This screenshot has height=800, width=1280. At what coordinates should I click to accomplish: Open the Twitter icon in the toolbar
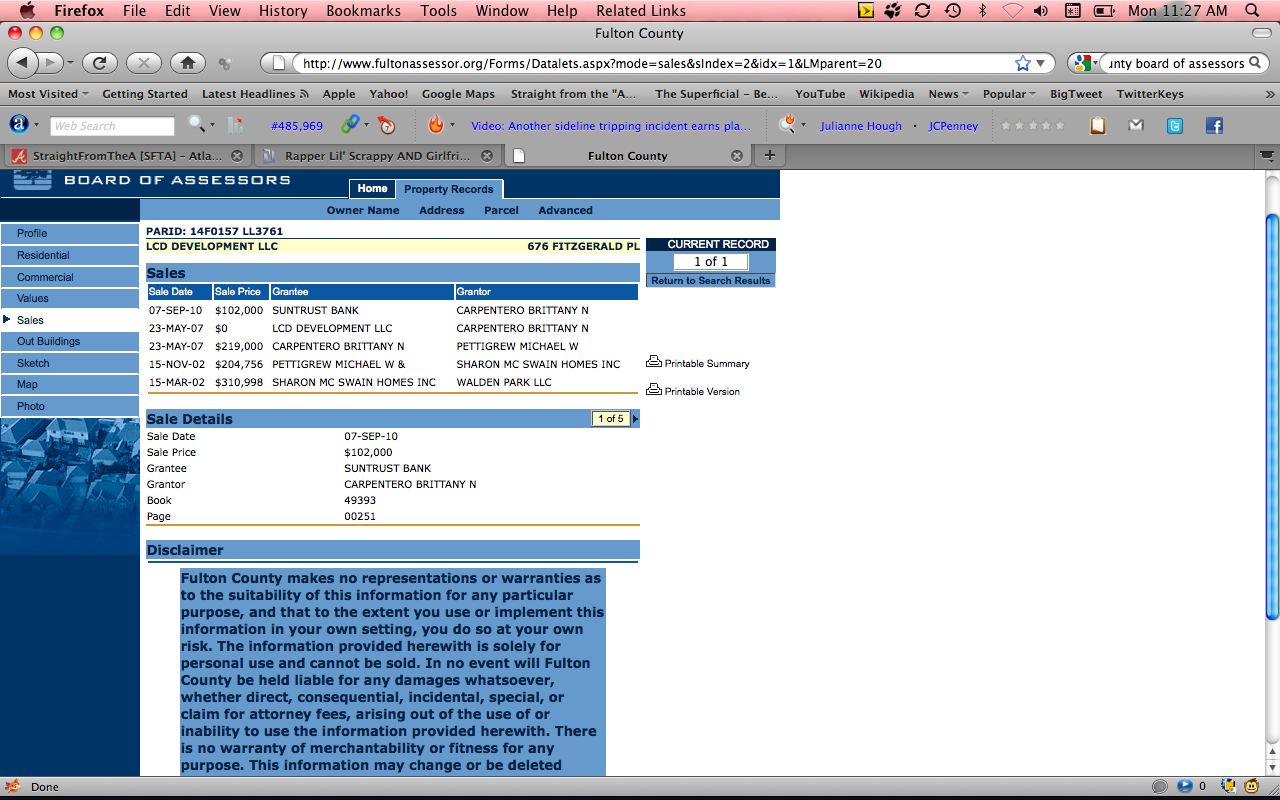pyautogui.click(x=1175, y=126)
